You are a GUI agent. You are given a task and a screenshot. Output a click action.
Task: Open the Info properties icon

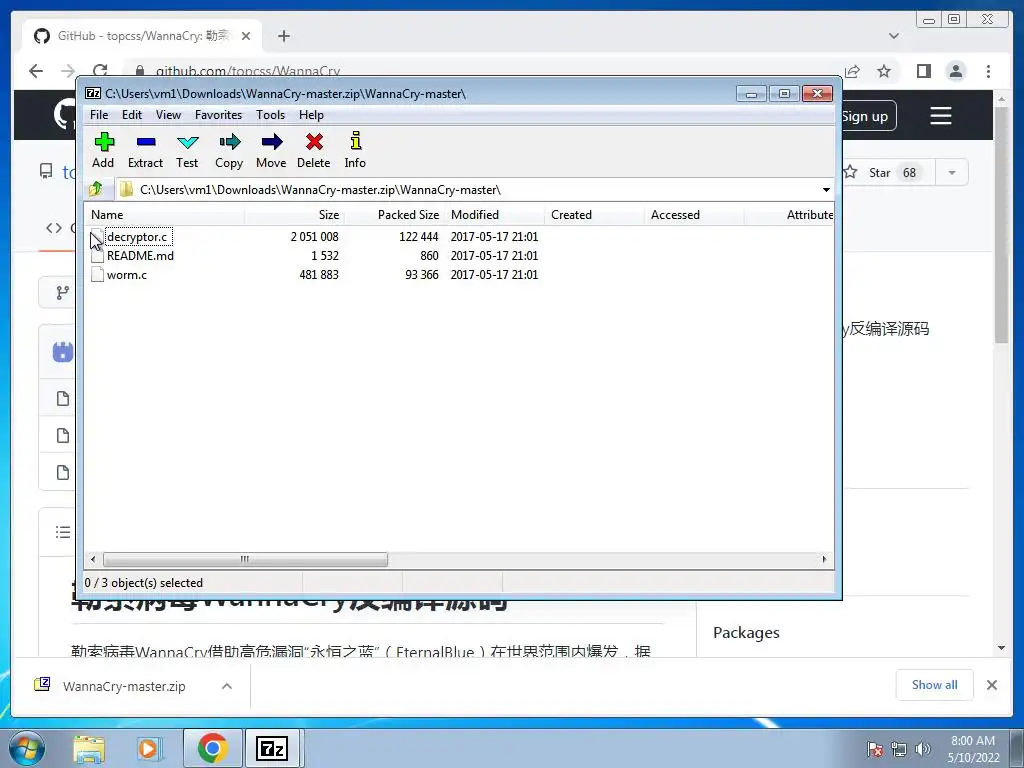356,141
